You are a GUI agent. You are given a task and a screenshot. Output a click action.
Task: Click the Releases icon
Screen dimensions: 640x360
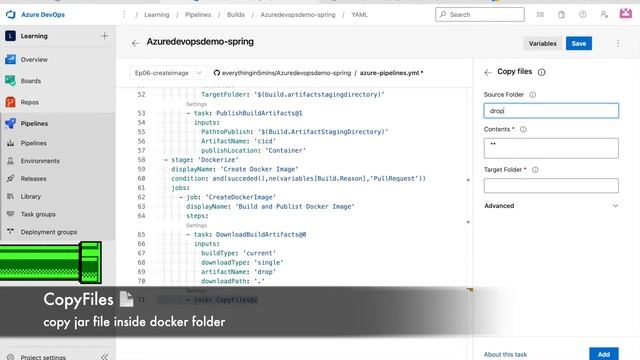[11, 179]
